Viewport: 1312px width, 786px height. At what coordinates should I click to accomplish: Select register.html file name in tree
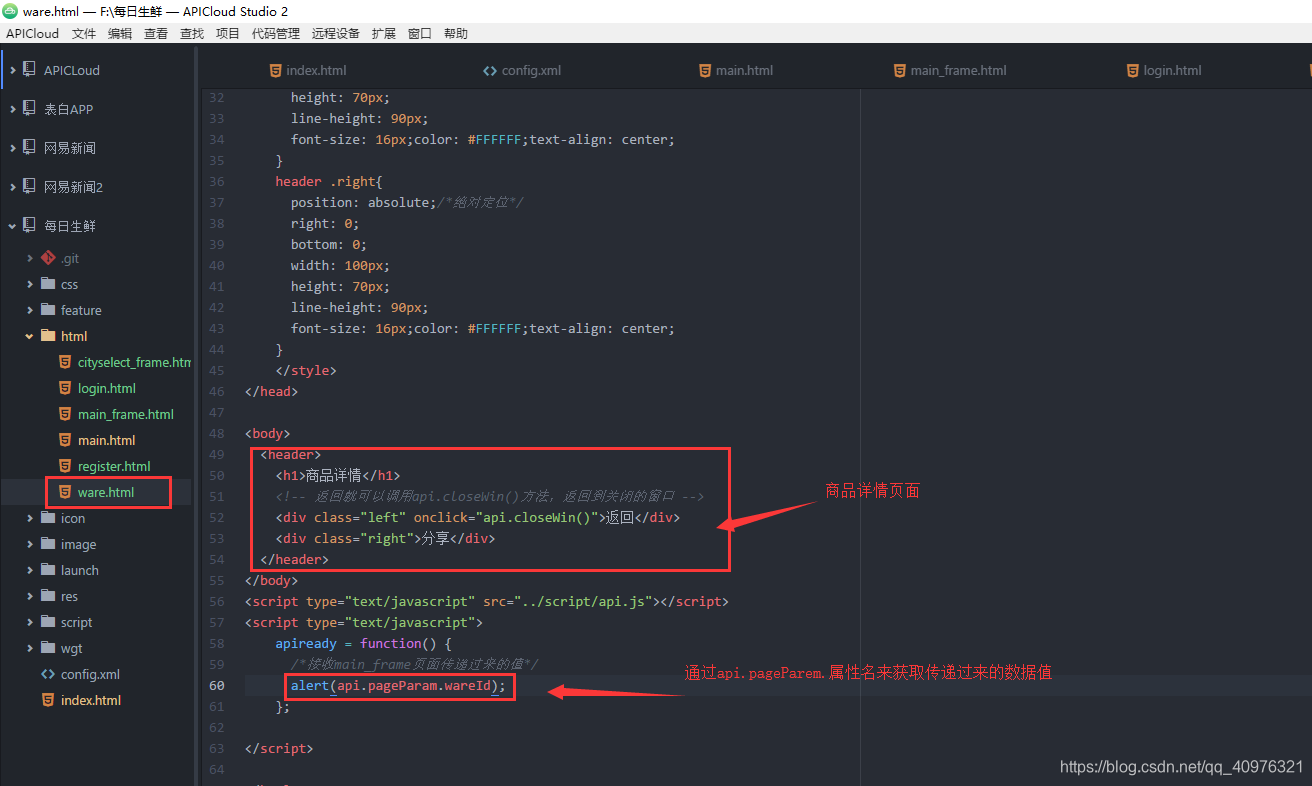114,466
